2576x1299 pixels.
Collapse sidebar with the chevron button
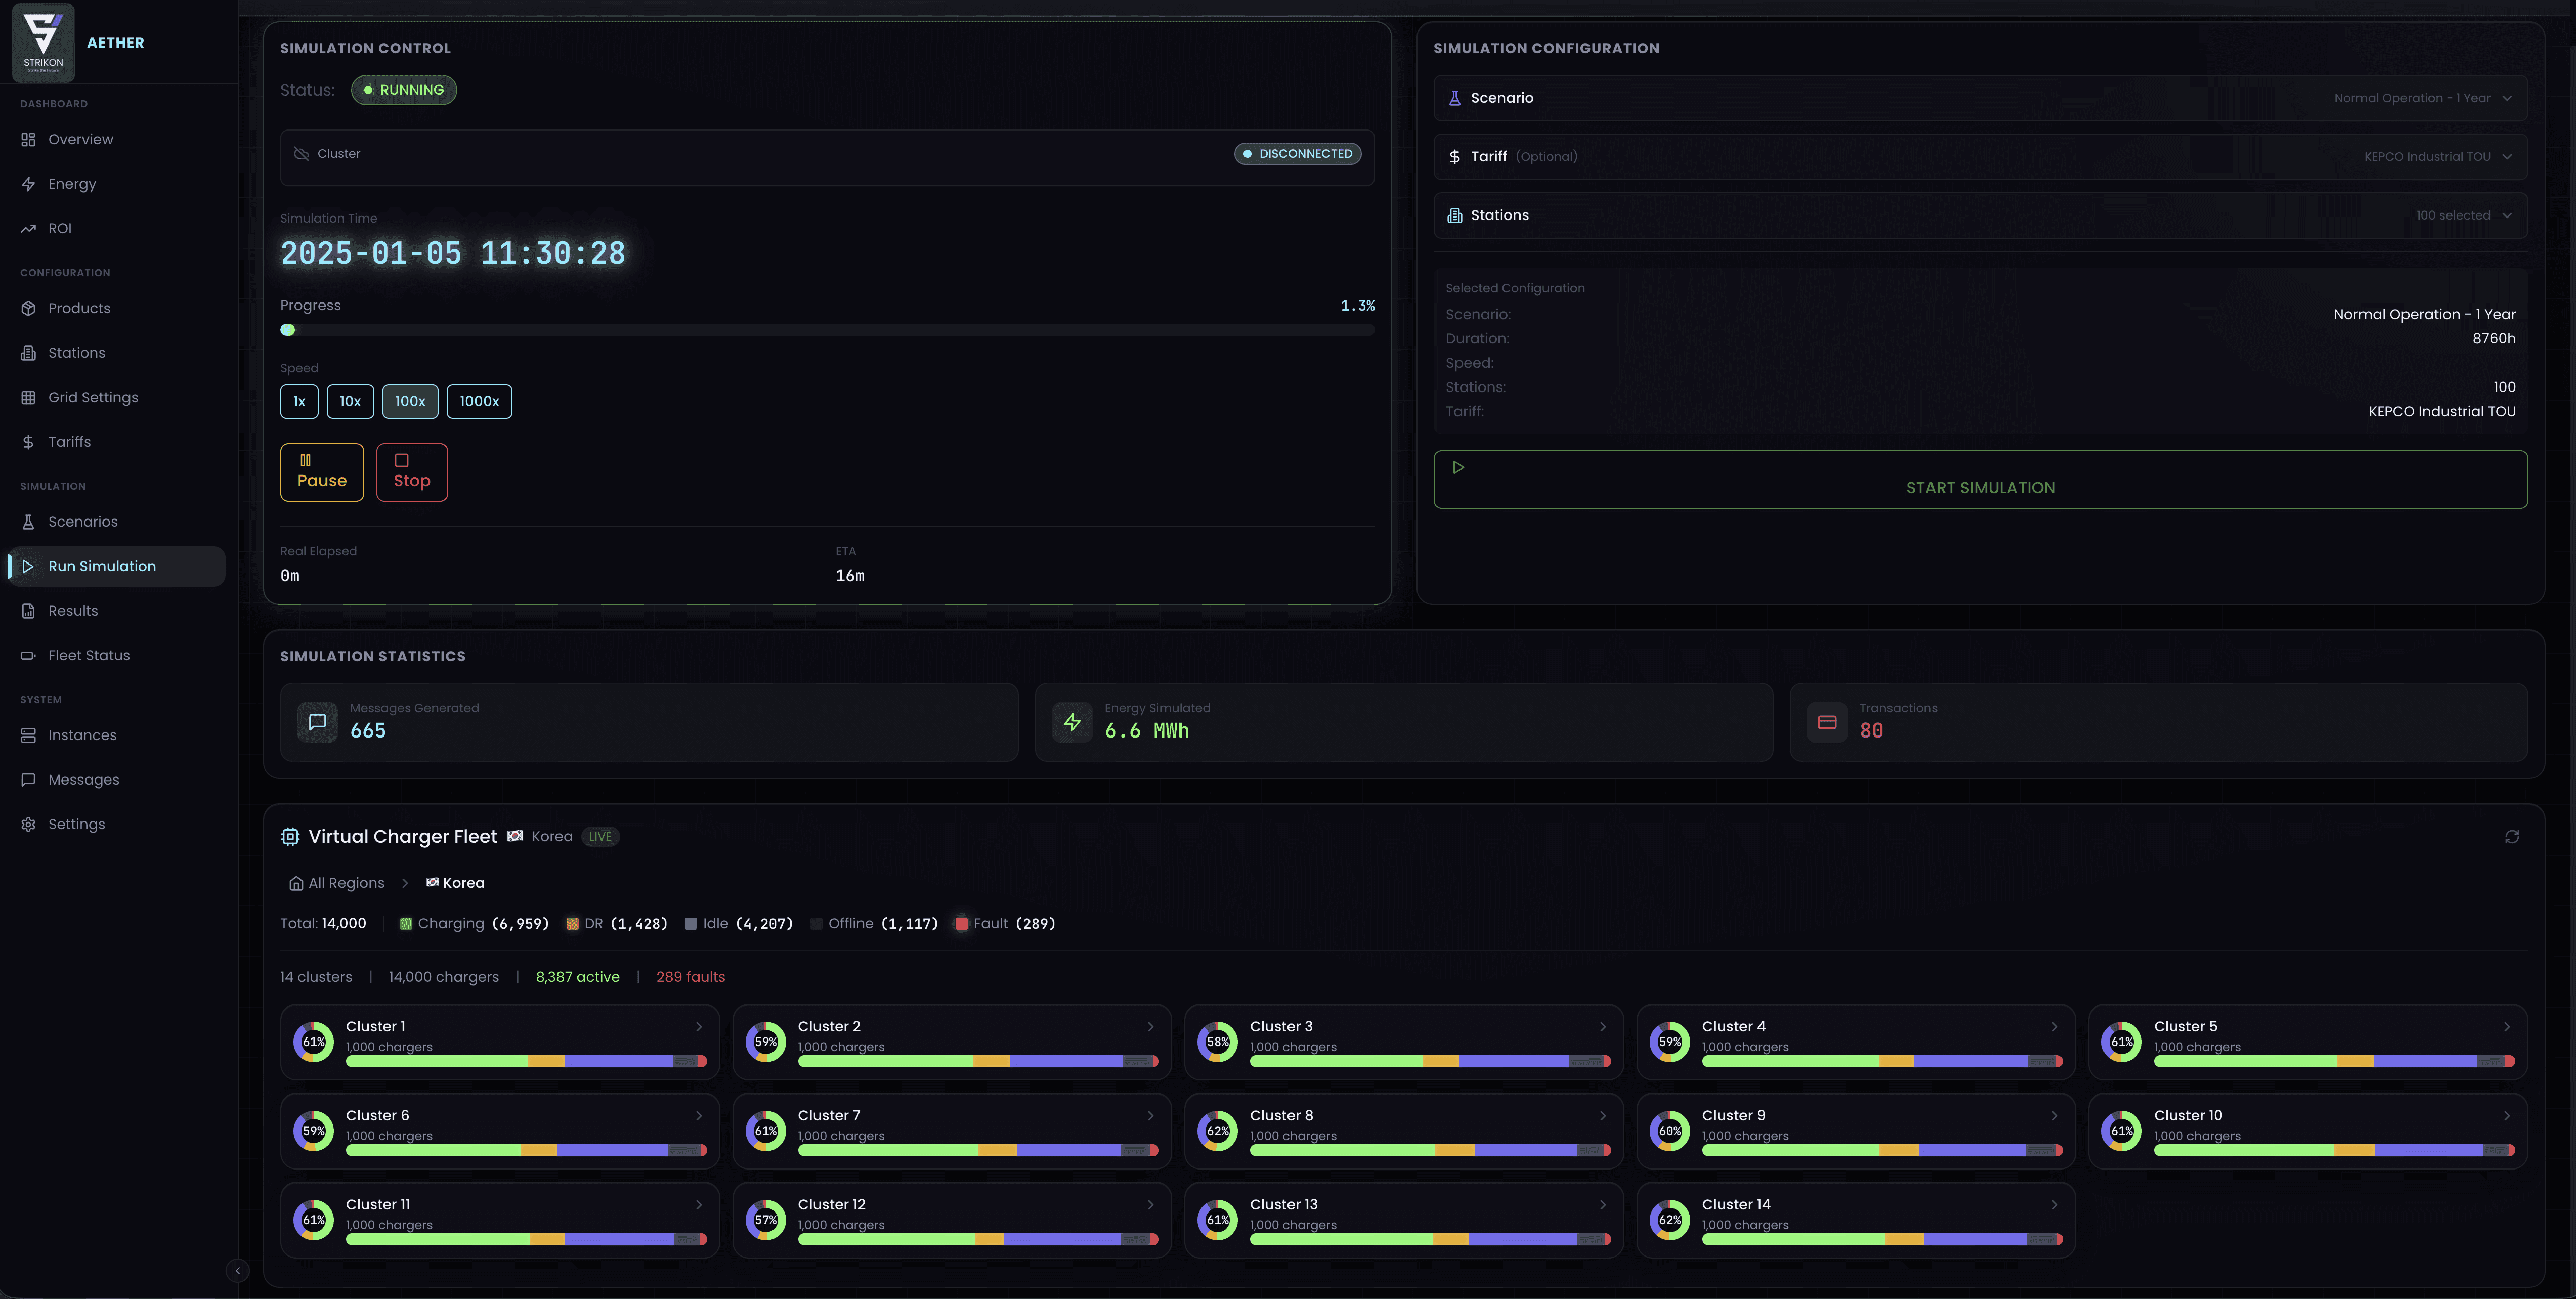pyautogui.click(x=237, y=1270)
